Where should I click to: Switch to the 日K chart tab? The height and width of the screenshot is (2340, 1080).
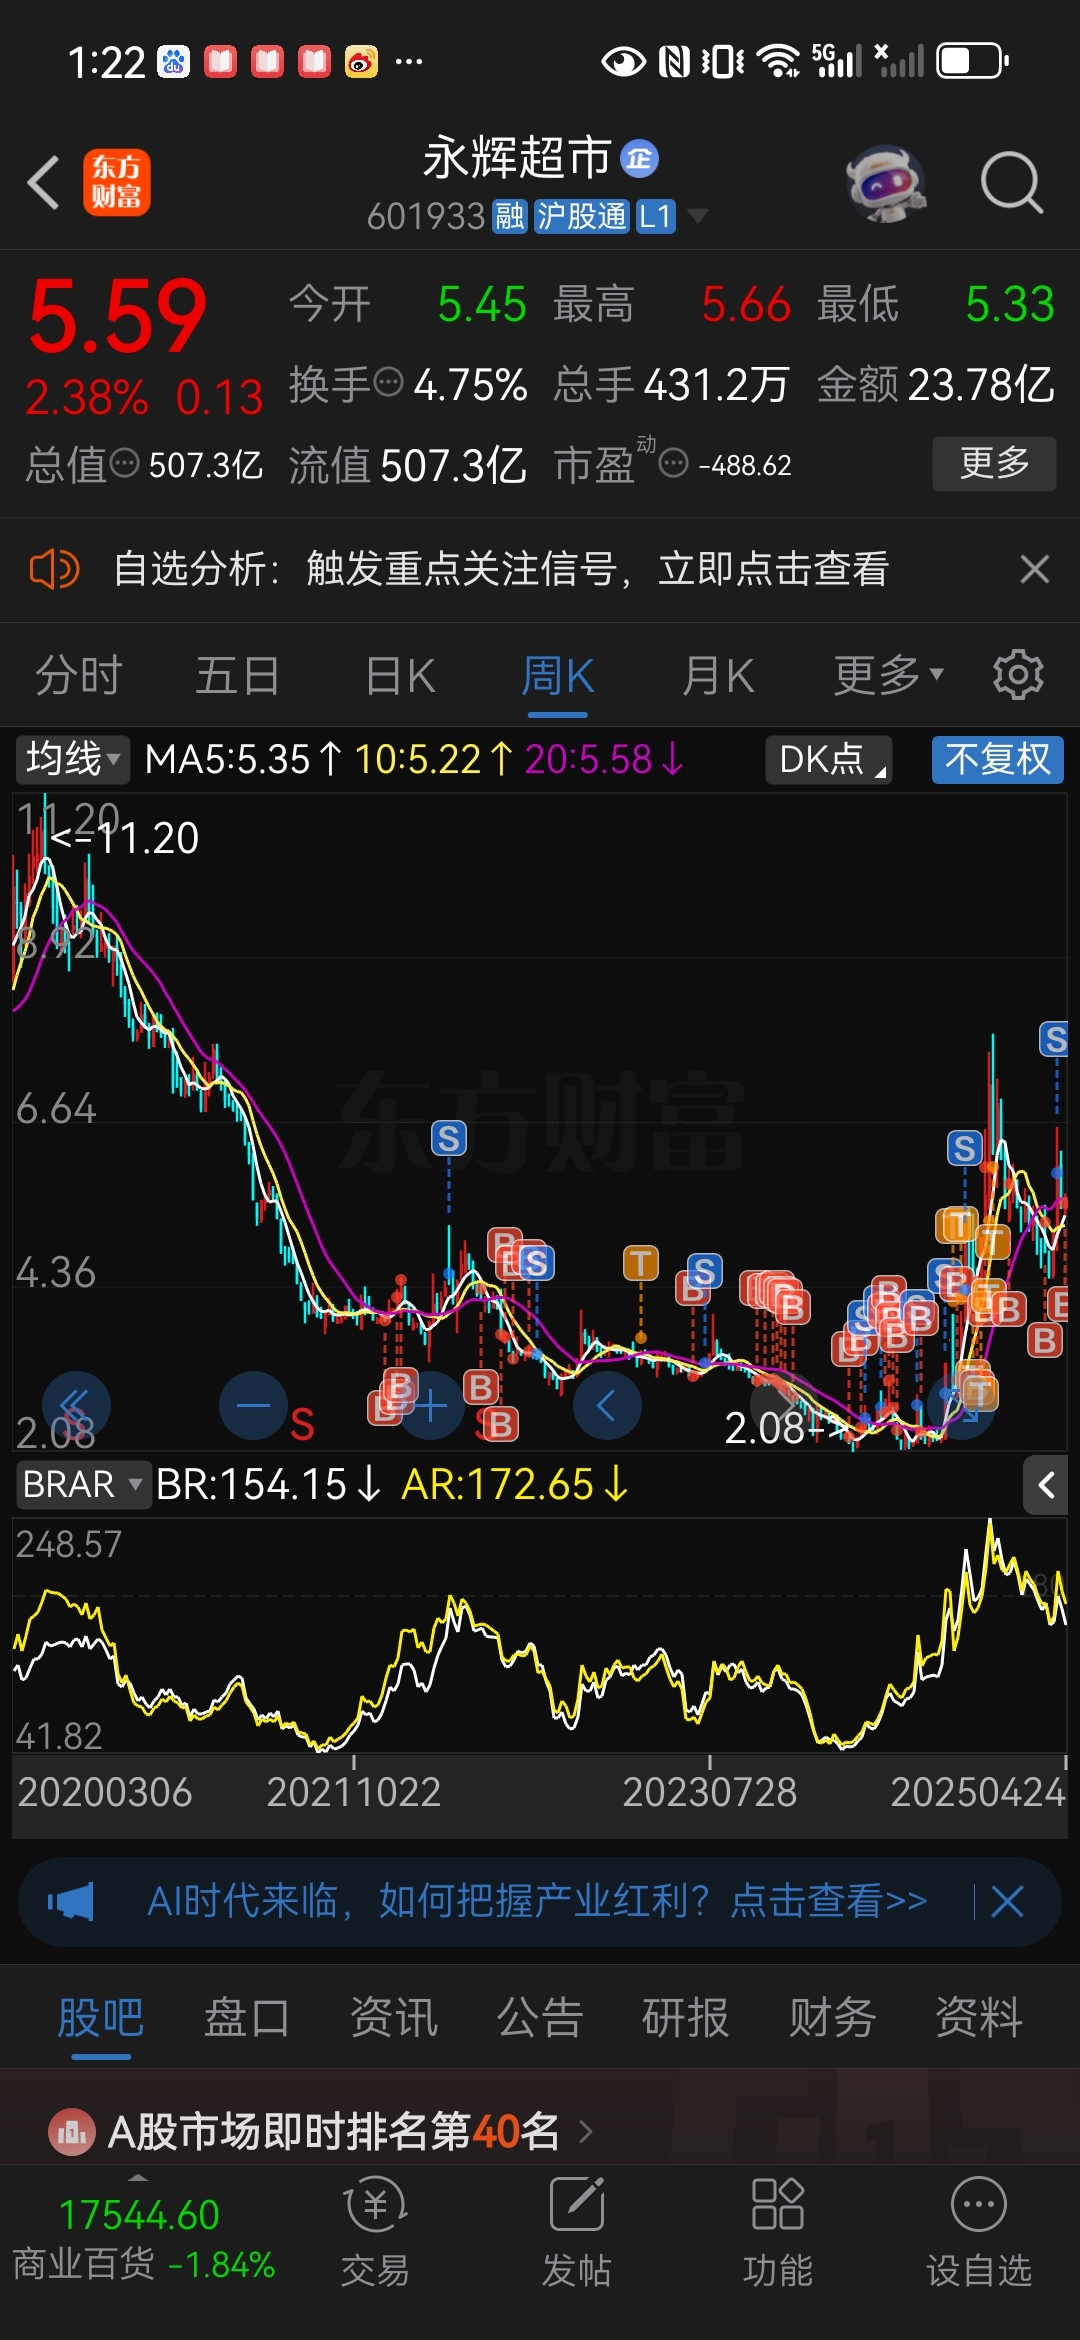pos(400,675)
